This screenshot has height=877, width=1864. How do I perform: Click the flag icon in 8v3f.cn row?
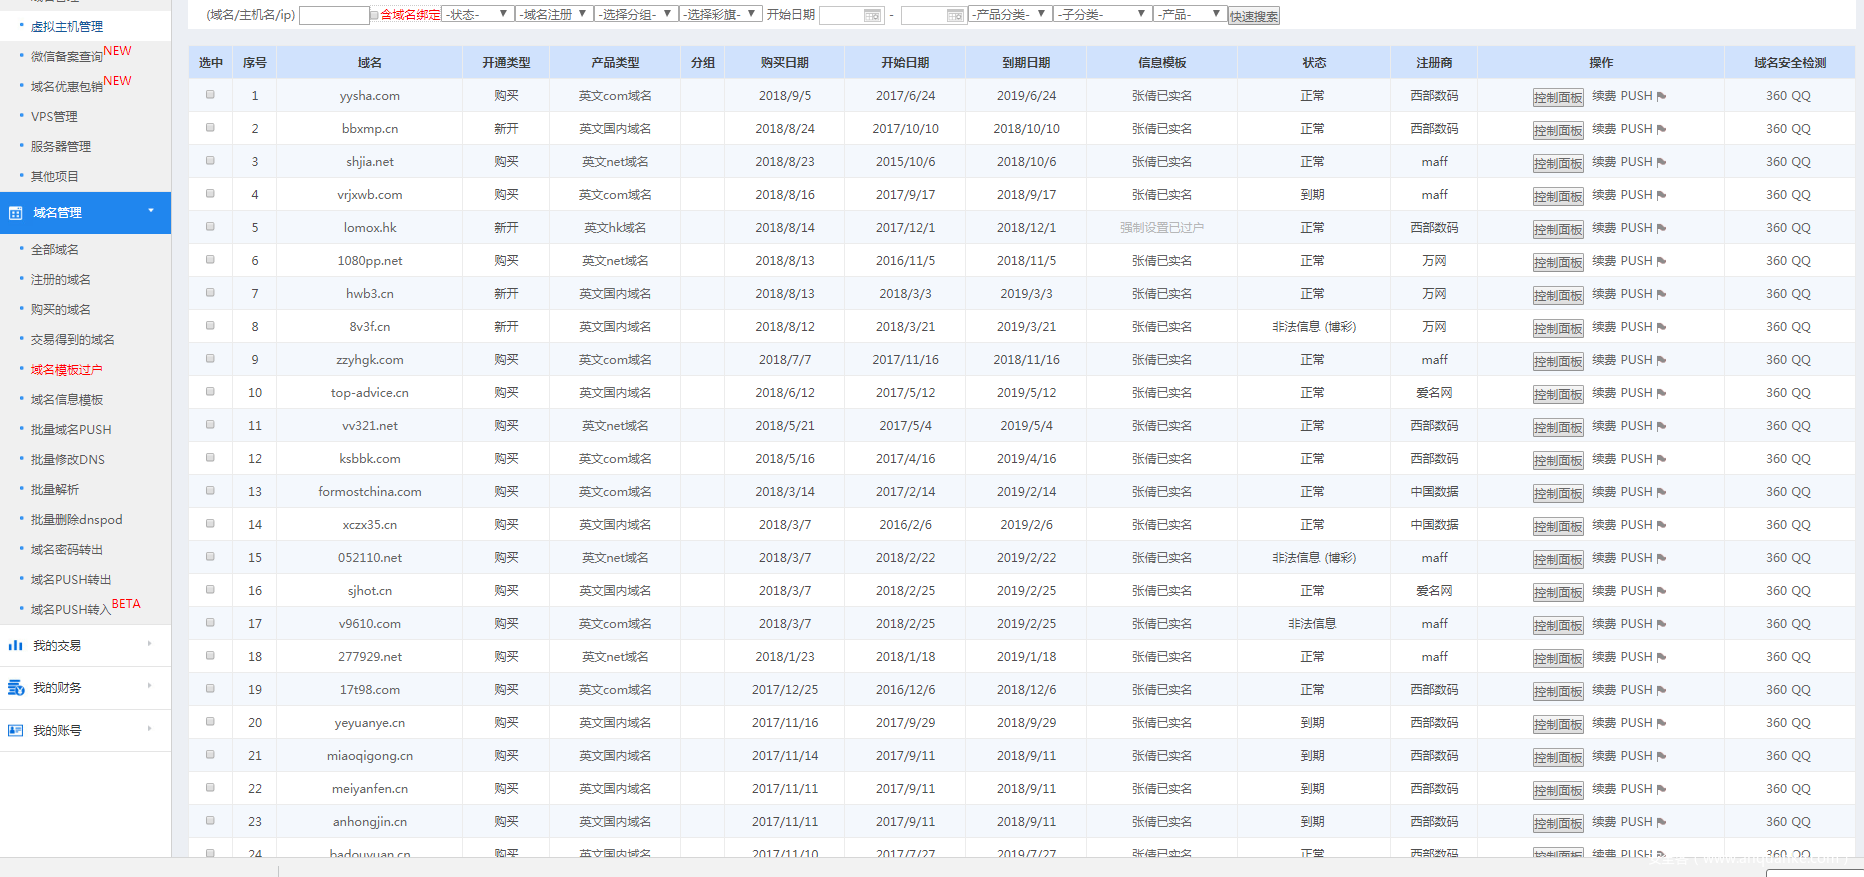point(1661,328)
